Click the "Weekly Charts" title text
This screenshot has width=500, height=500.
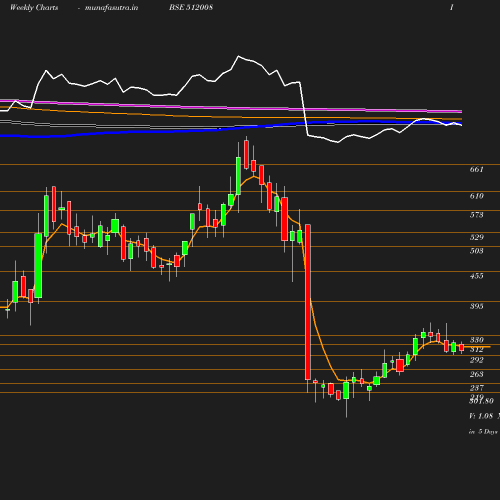coord(34,8)
